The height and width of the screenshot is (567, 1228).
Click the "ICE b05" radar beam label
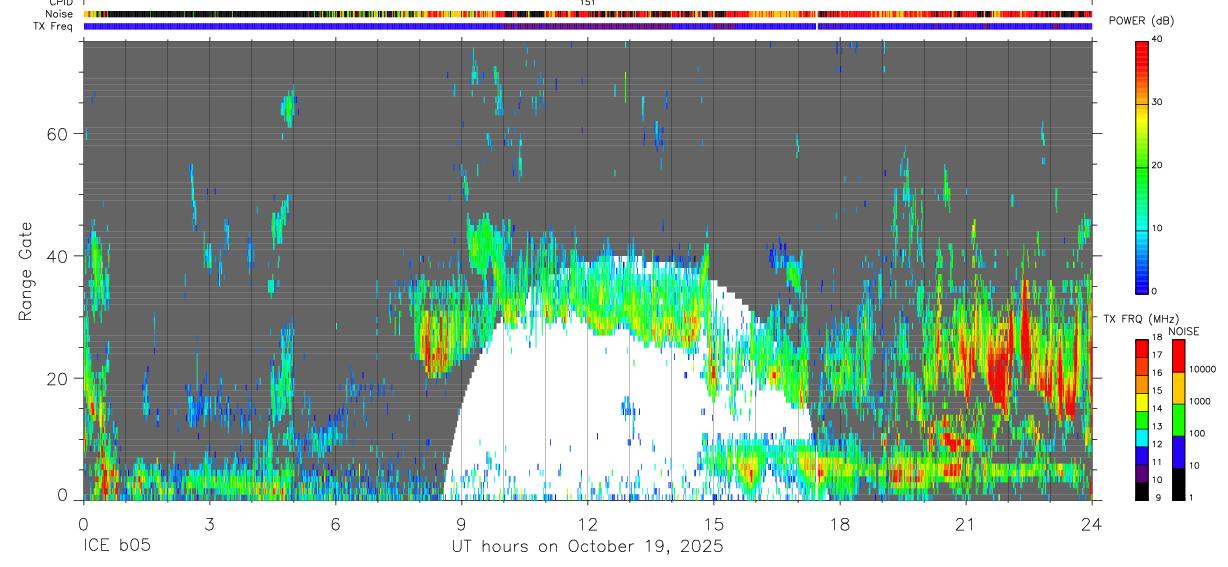pyautogui.click(x=116, y=546)
